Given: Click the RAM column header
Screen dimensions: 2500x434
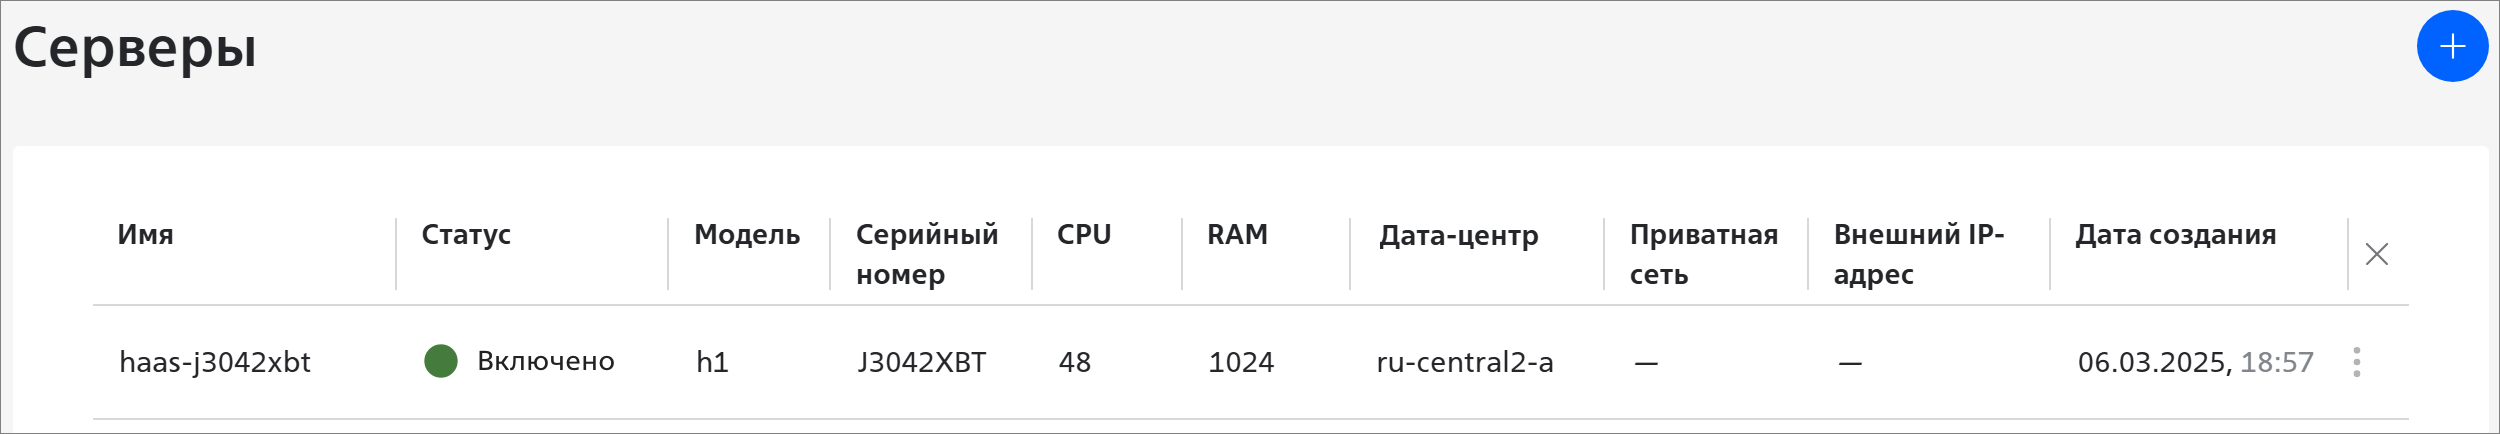Looking at the screenshot, I should tap(1237, 234).
